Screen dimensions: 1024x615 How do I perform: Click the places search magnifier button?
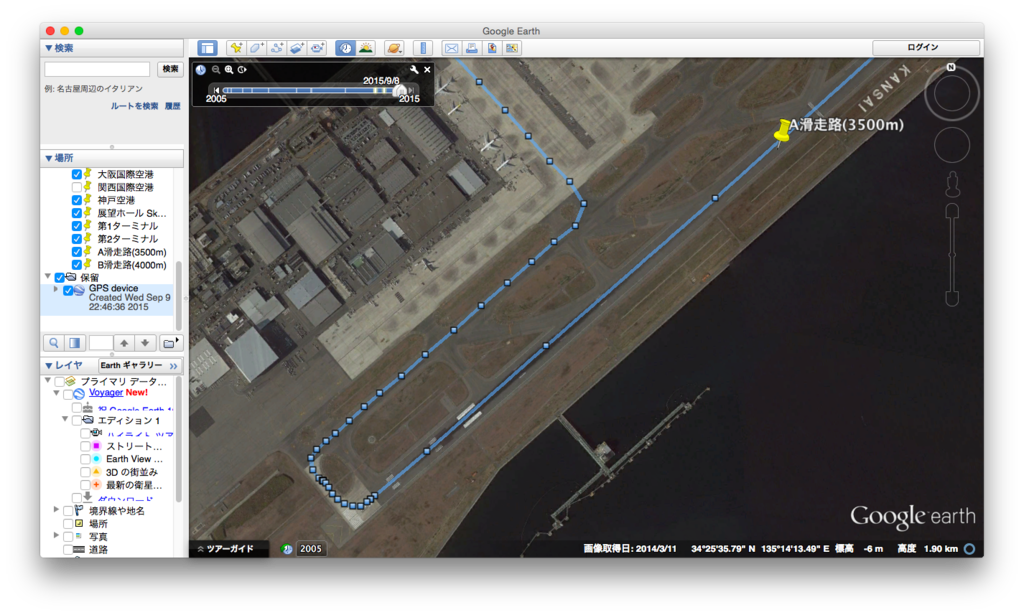coord(54,343)
